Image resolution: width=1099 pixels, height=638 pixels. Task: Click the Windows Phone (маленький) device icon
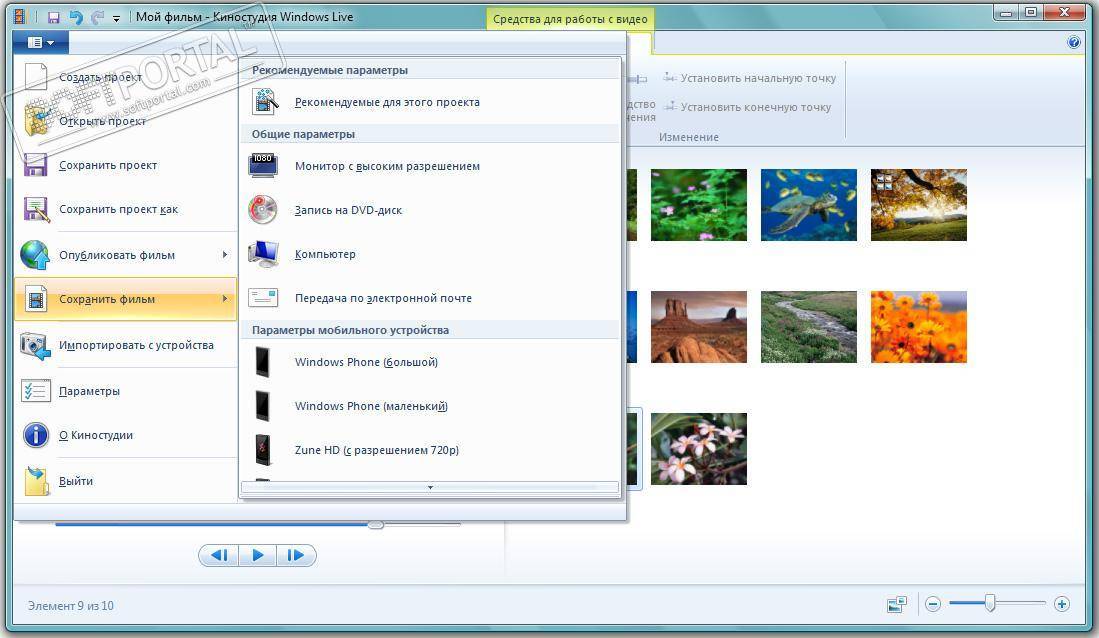point(263,406)
